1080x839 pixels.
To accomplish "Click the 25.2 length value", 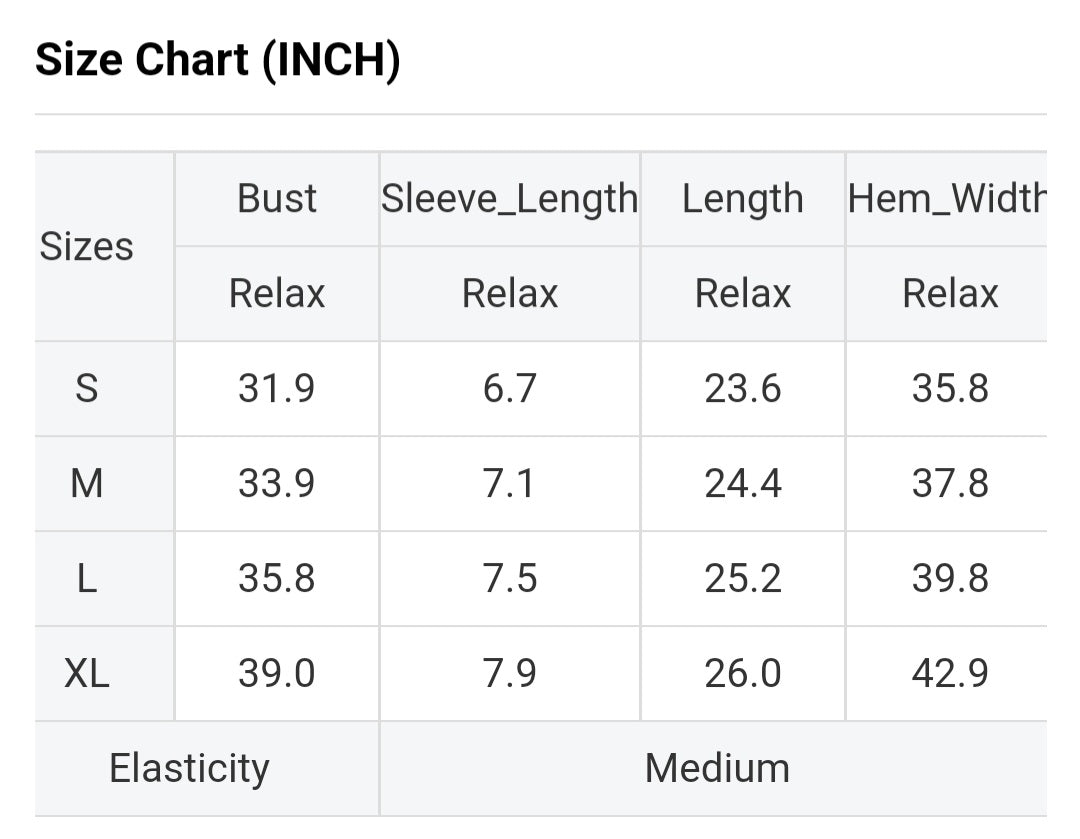I will tap(743, 579).
